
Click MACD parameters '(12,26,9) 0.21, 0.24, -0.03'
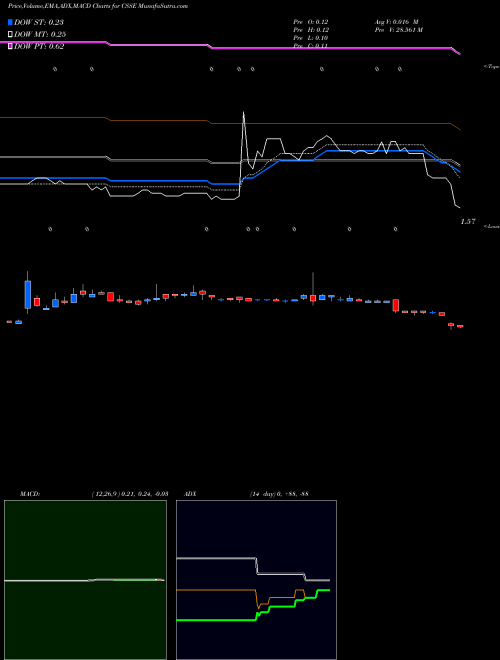coord(130,493)
